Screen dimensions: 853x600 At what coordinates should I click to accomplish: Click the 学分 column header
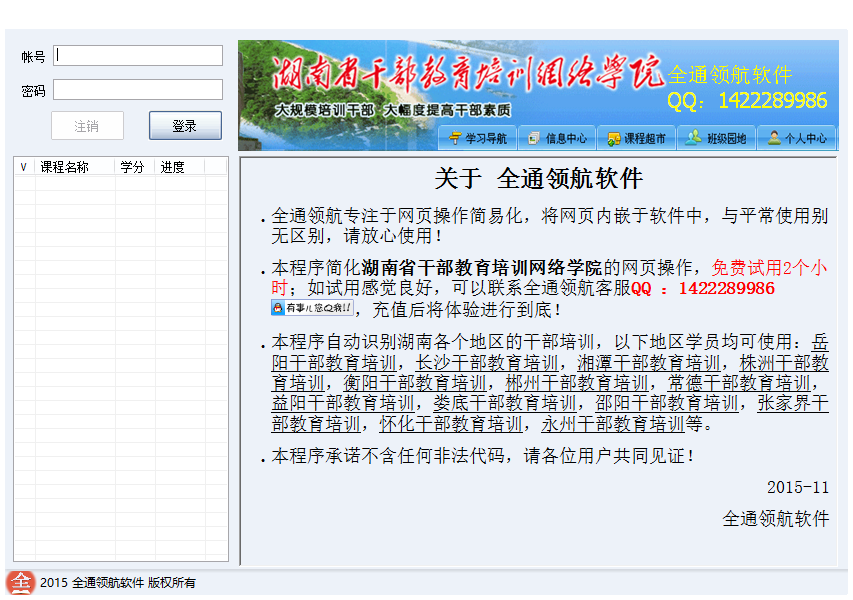click(132, 167)
